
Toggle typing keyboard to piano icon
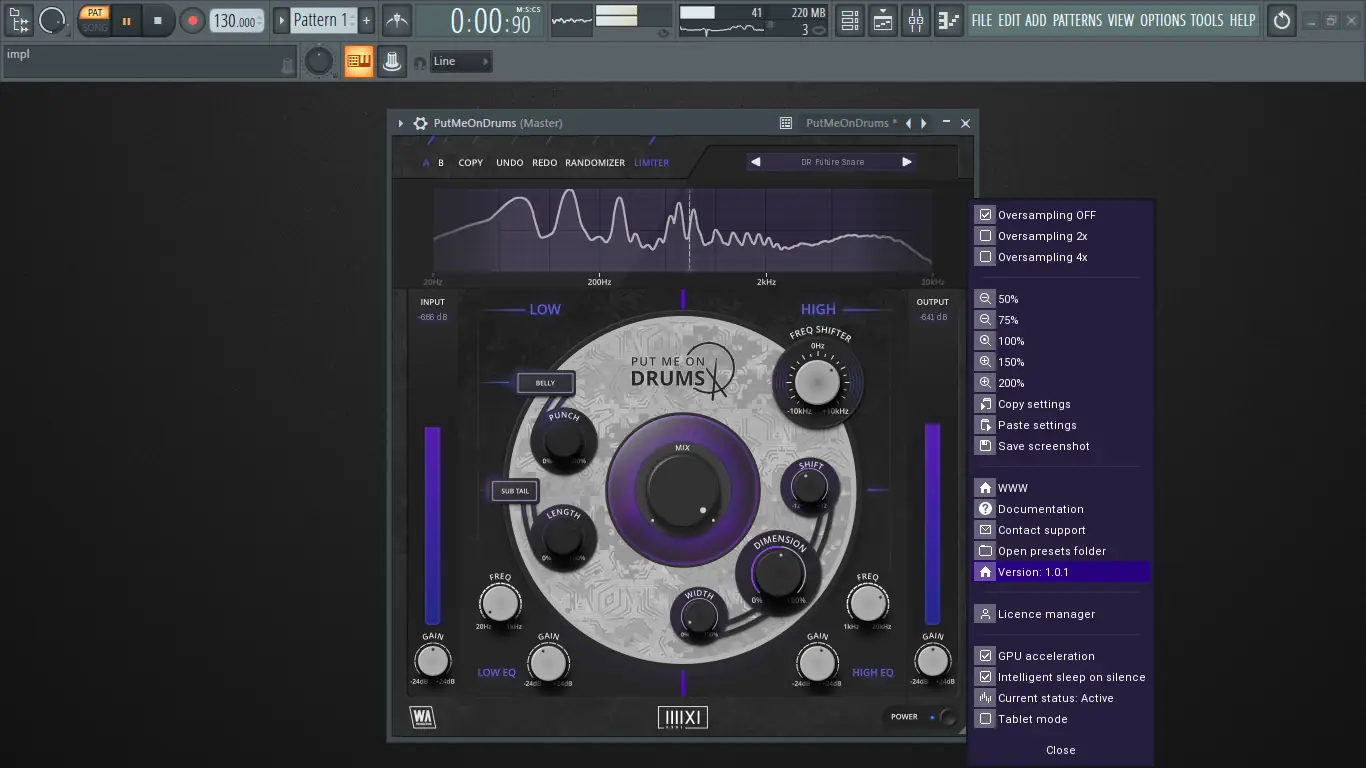tap(359, 62)
